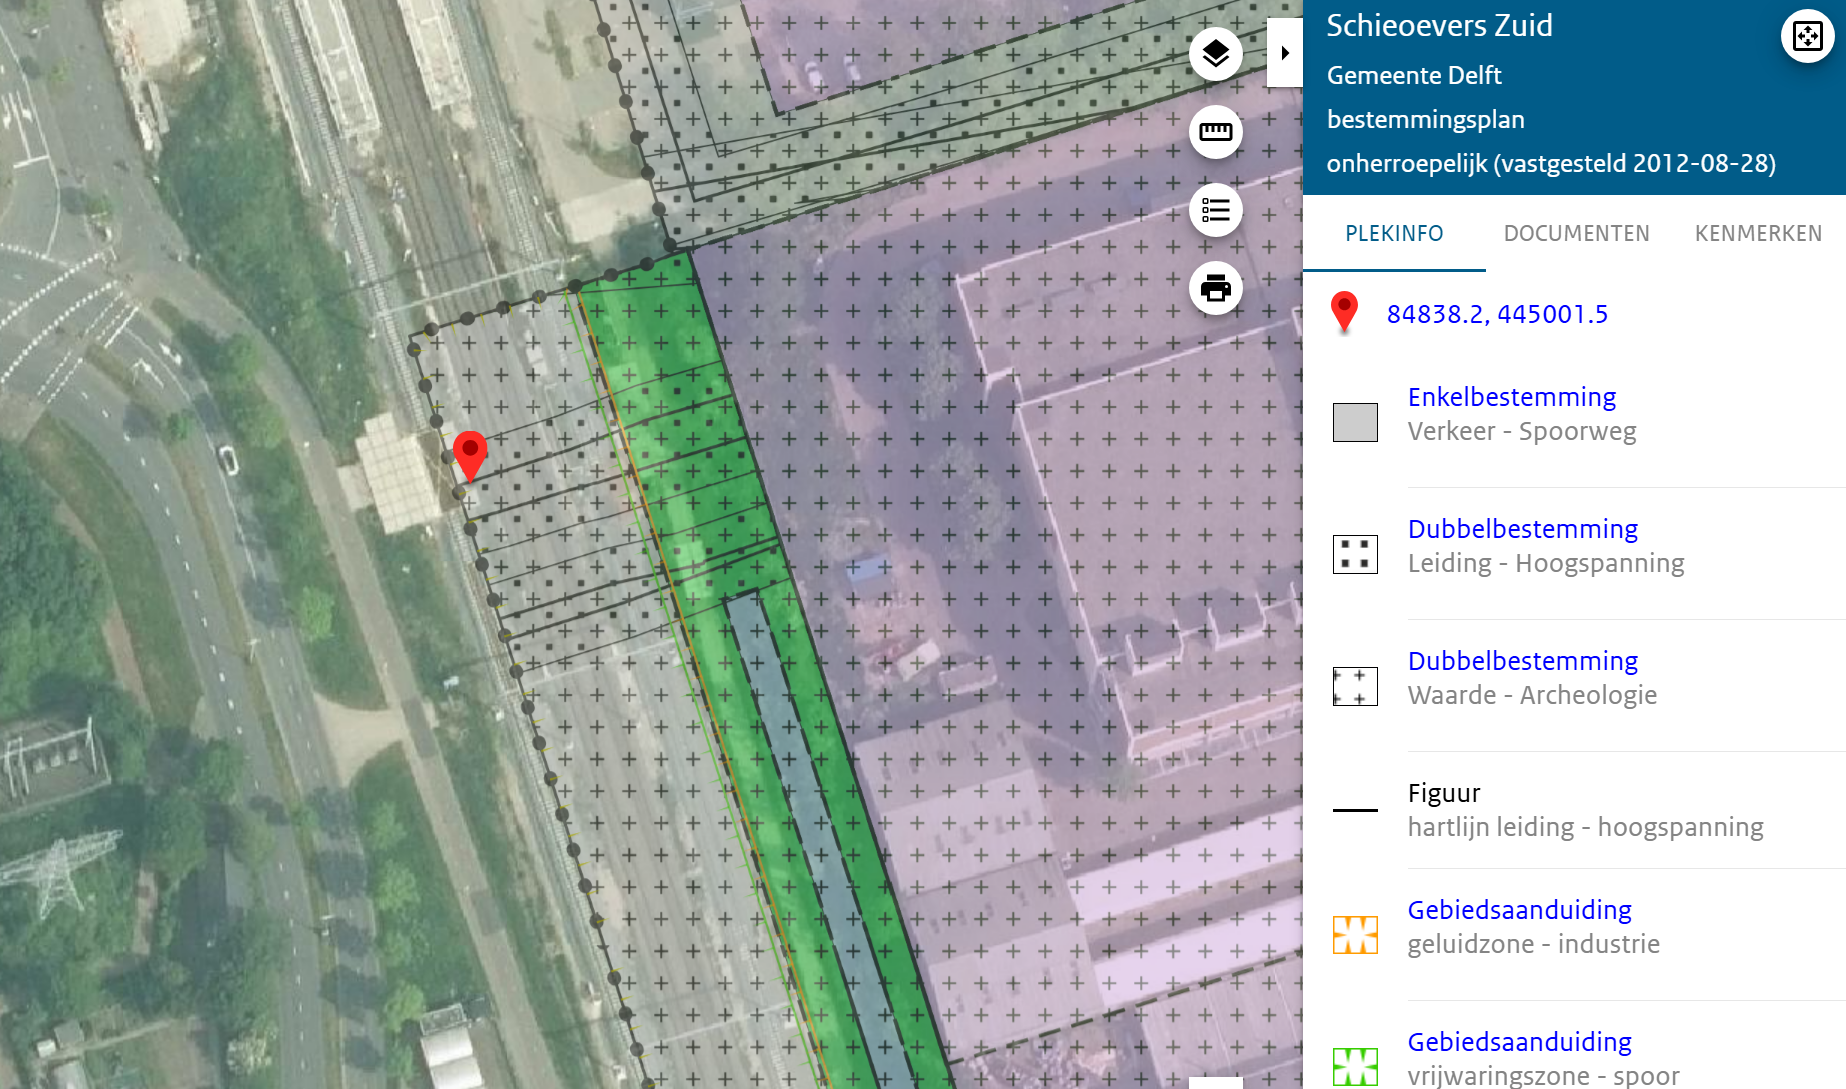Viewport: 1846px width, 1089px height.
Task: Click the orange geluidzone - industrie symbol
Action: (1355, 935)
